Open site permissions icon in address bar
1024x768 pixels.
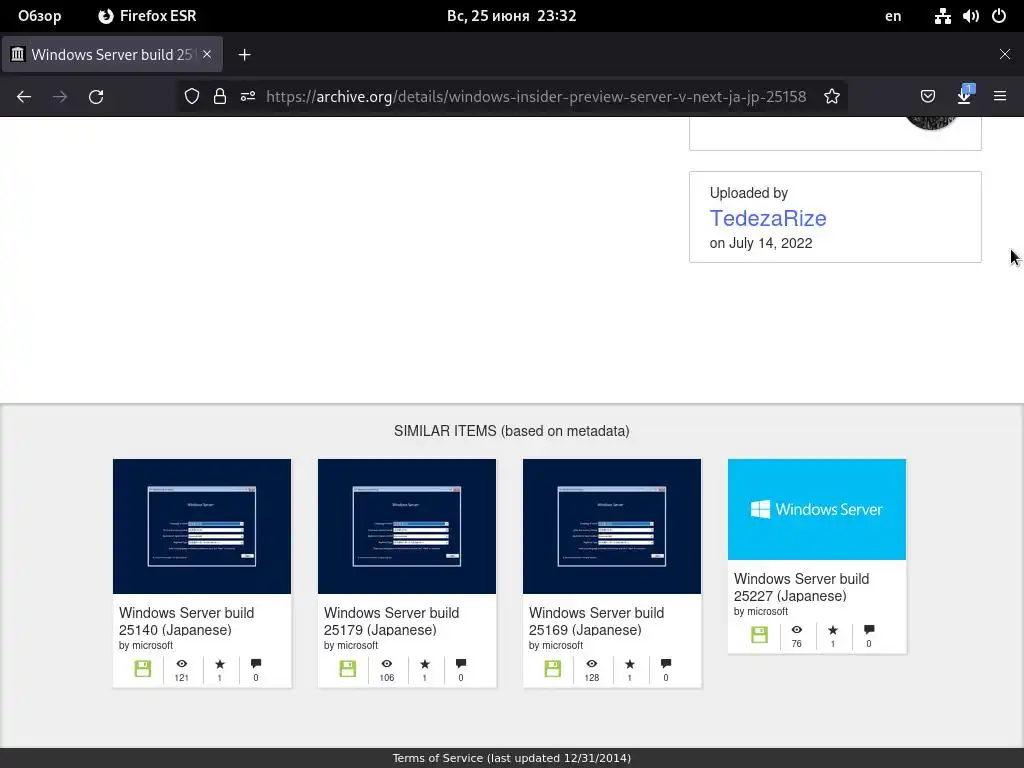coord(248,97)
